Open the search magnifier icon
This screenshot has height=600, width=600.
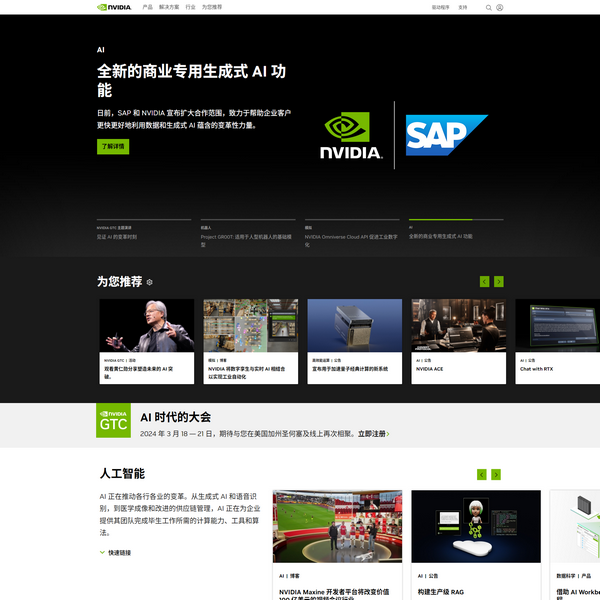click(489, 7)
